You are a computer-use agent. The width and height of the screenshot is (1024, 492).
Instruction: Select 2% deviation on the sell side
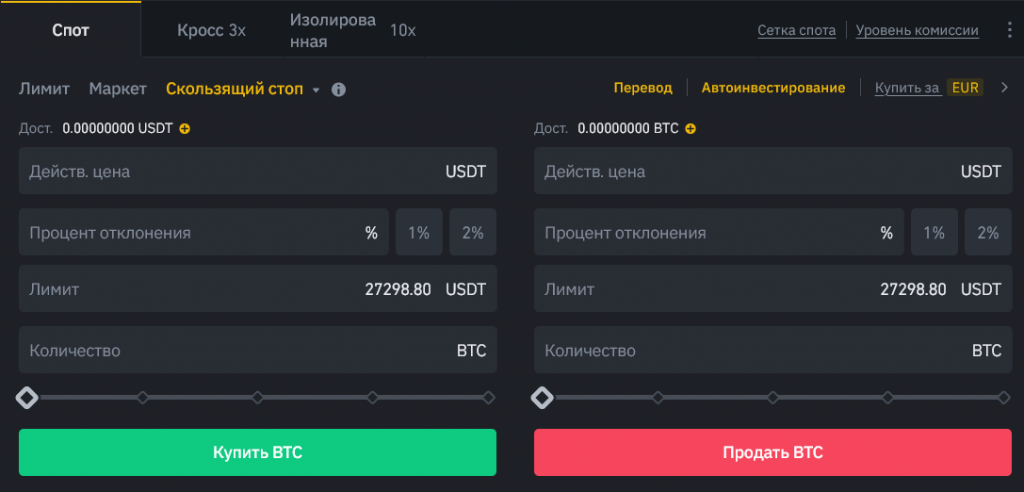pyautogui.click(x=988, y=233)
